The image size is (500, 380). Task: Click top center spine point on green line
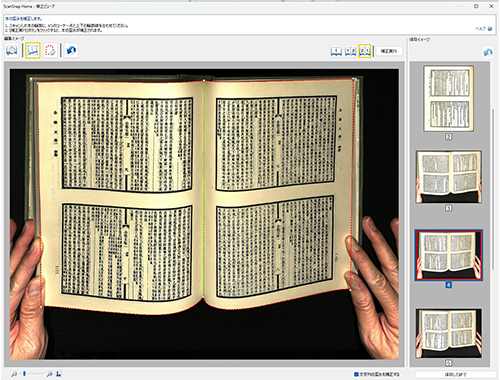[204, 80]
